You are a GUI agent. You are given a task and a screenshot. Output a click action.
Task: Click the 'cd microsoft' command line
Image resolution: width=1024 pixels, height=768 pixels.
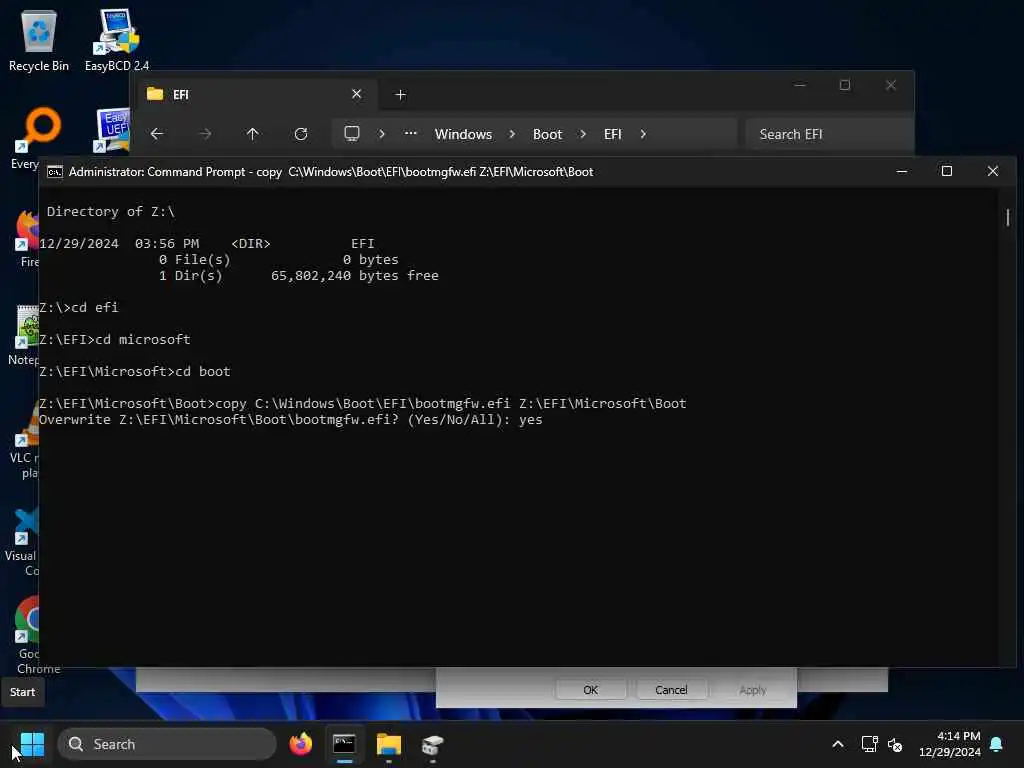pos(115,340)
